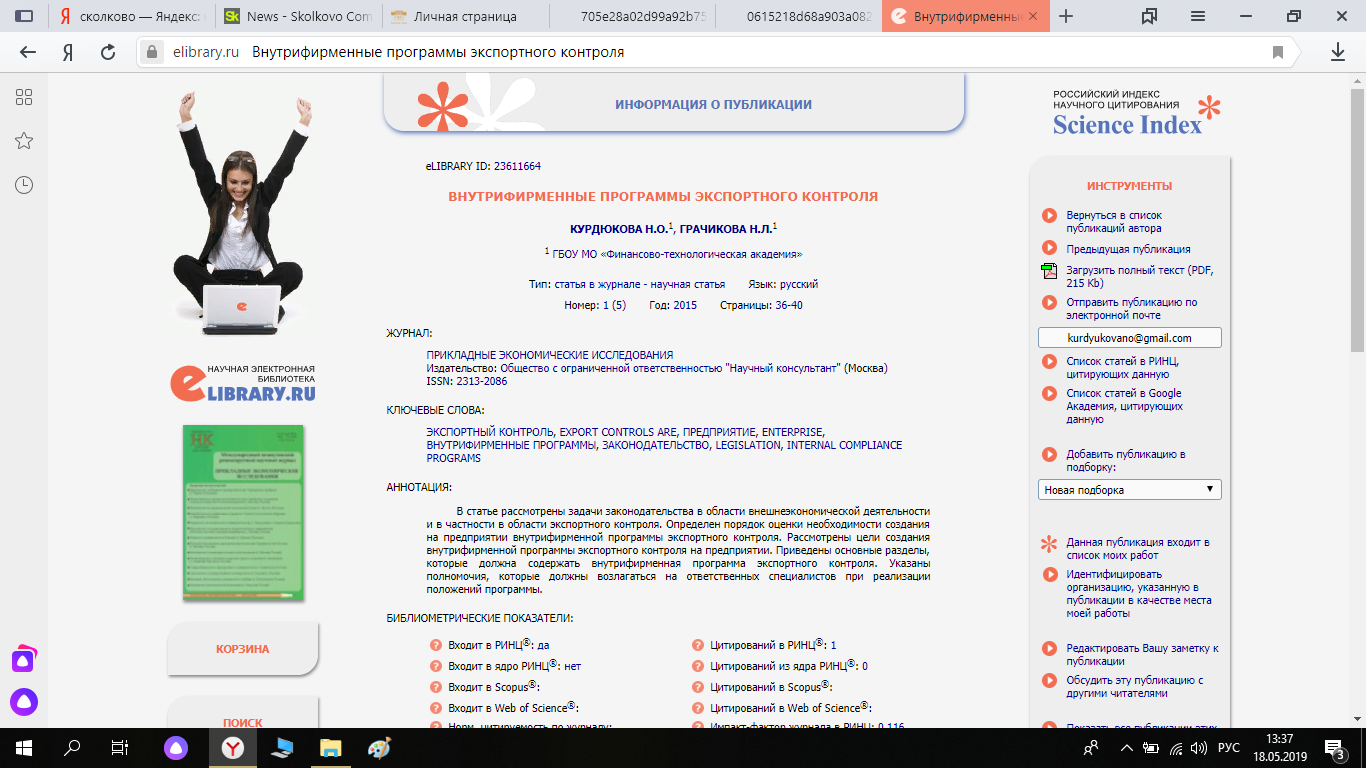Open Windows Start menu
Viewport: 1366px width, 768px height.
pos(24,747)
